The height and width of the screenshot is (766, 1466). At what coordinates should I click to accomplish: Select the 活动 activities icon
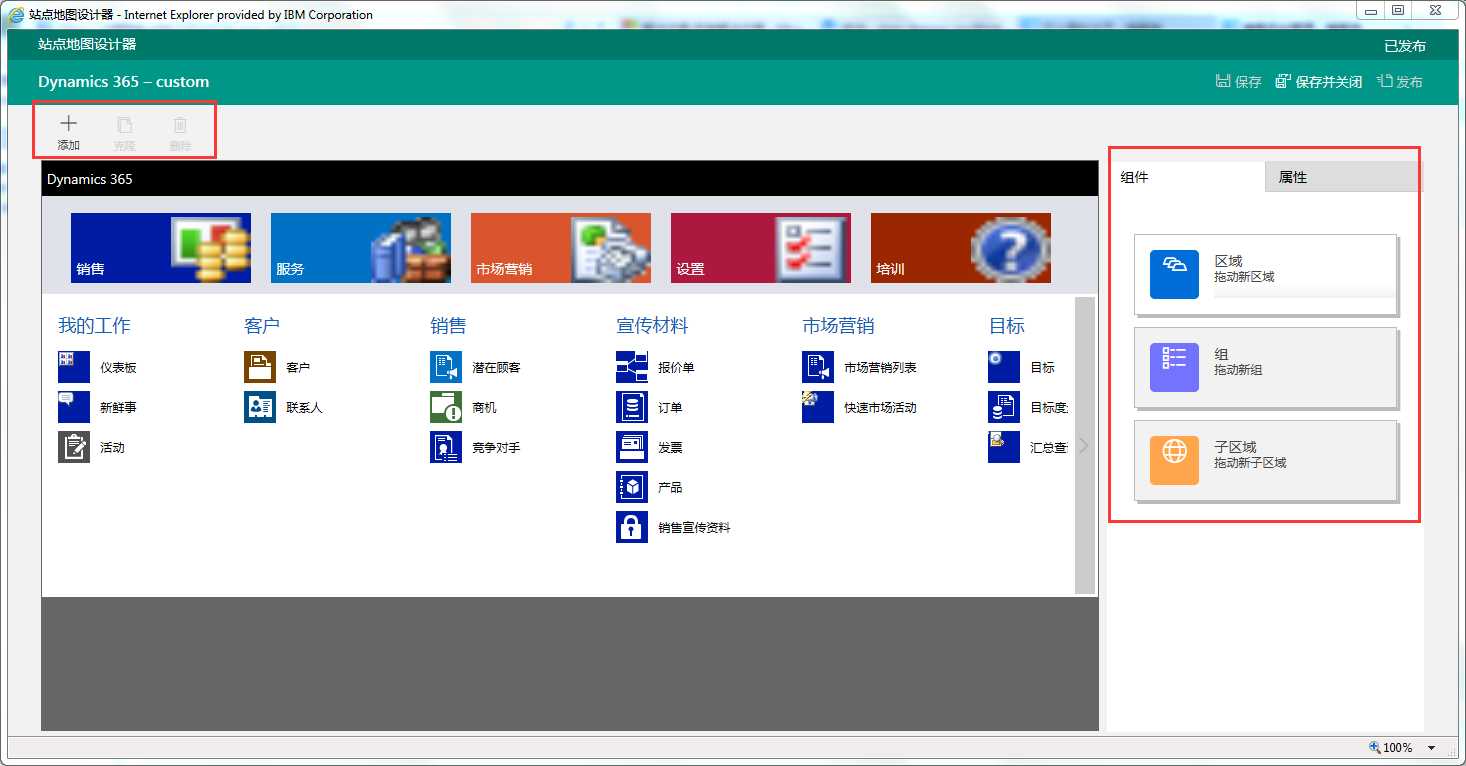tap(74, 447)
